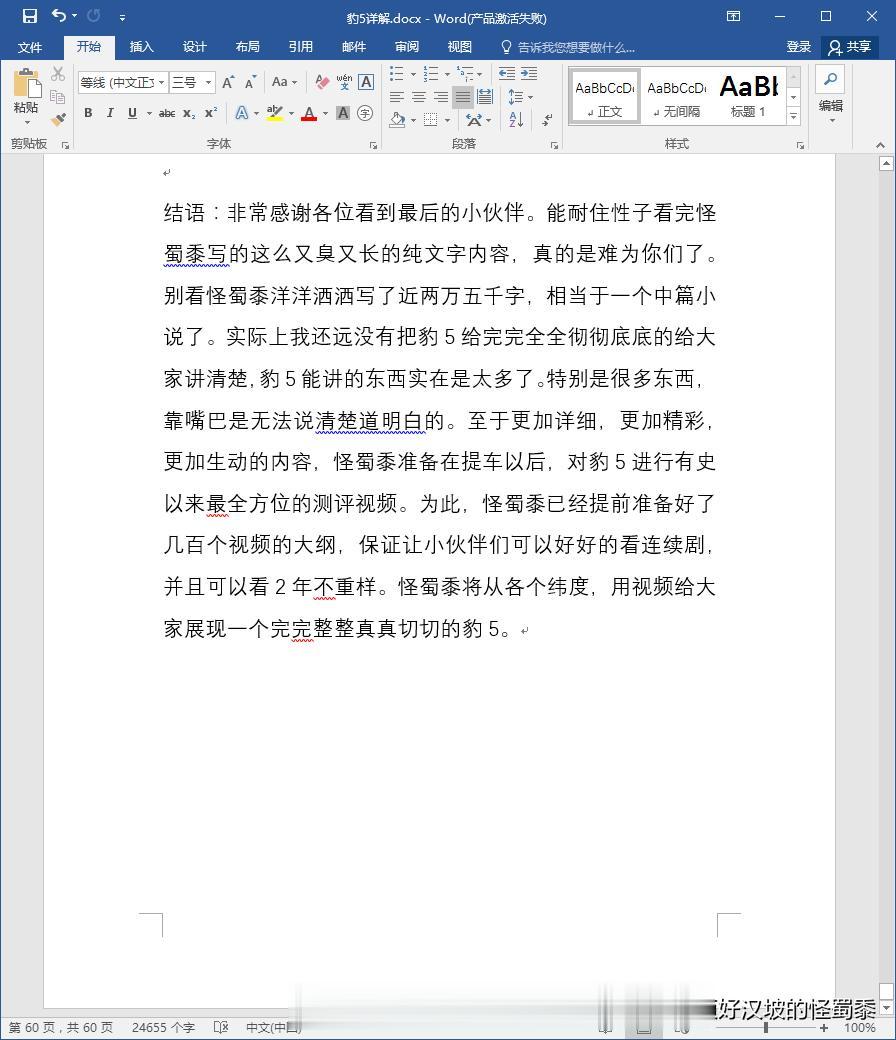Open the phonetic guide (wén) tool
The image size is (896, 1040).
pyautogui.click(x=344, y=82)
